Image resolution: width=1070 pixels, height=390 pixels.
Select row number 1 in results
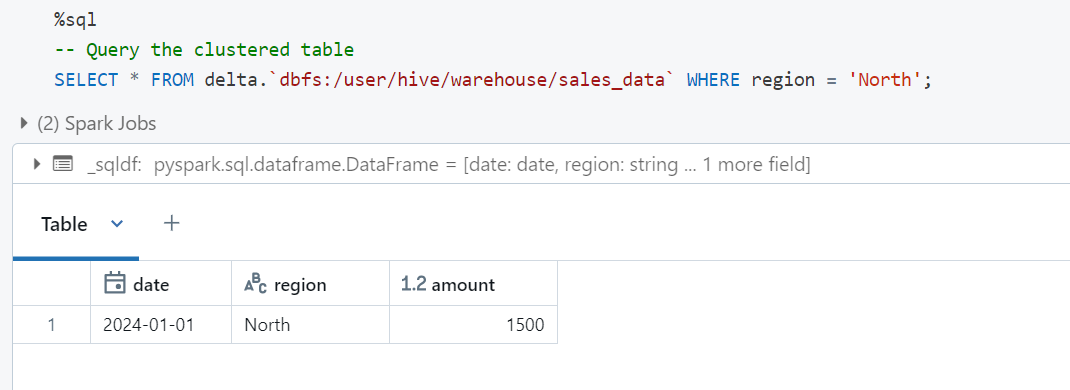(51, 325)
